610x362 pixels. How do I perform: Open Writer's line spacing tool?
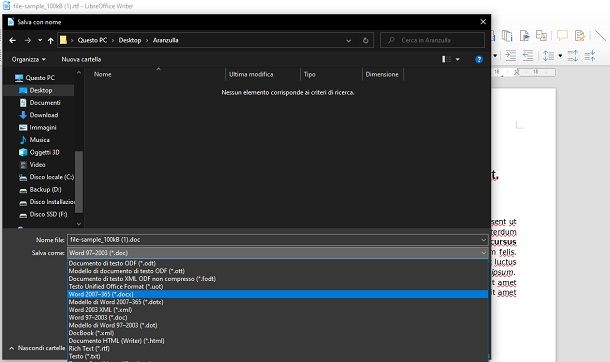tap(549, 56)
